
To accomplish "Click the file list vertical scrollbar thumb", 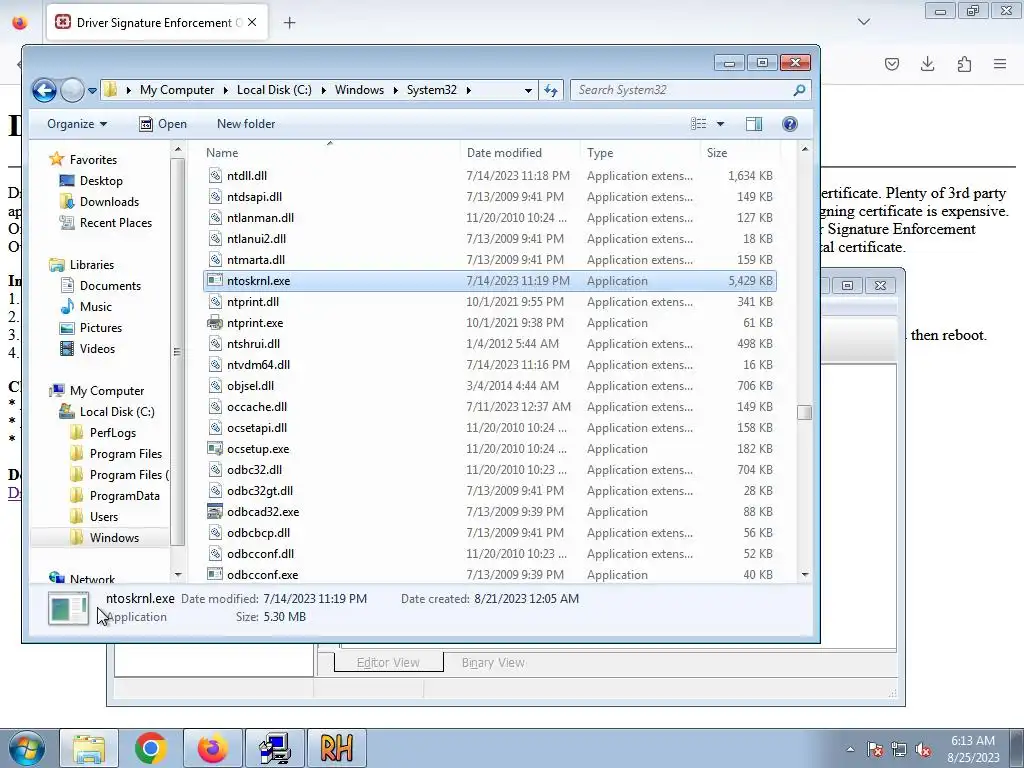I will (805, 413).
